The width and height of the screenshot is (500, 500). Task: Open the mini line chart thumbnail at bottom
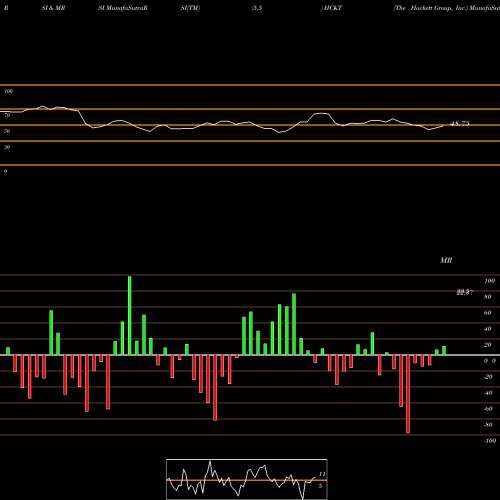[247, 479]
